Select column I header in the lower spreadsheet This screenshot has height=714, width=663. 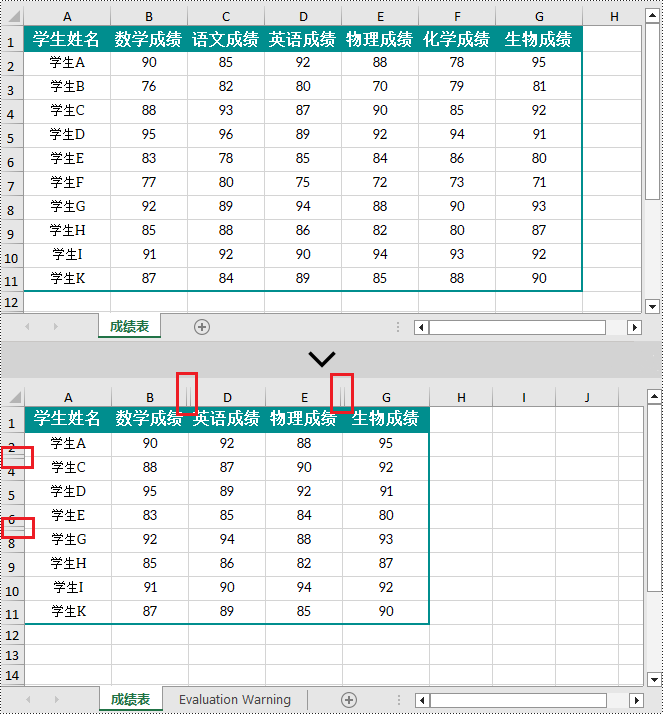pyautogui.click(x=524, y=398)
